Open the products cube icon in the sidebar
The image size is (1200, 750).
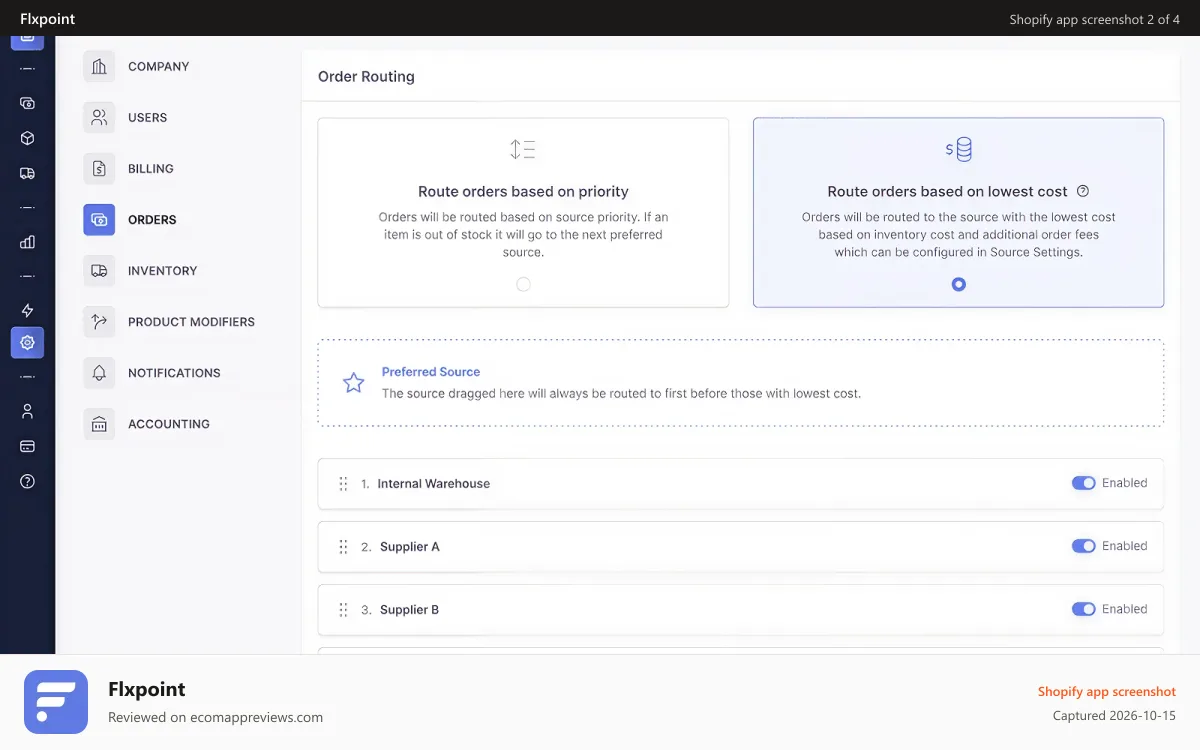click(x=27, y=138)
